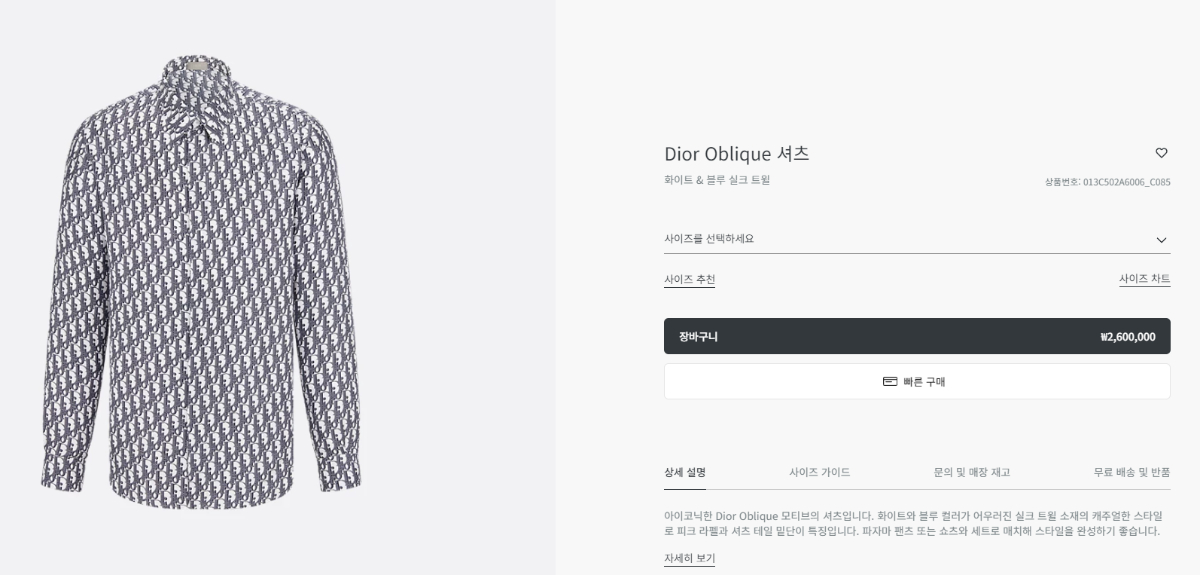Click the 빠른 구매 quick purchase button

click(x=917, y=381)
